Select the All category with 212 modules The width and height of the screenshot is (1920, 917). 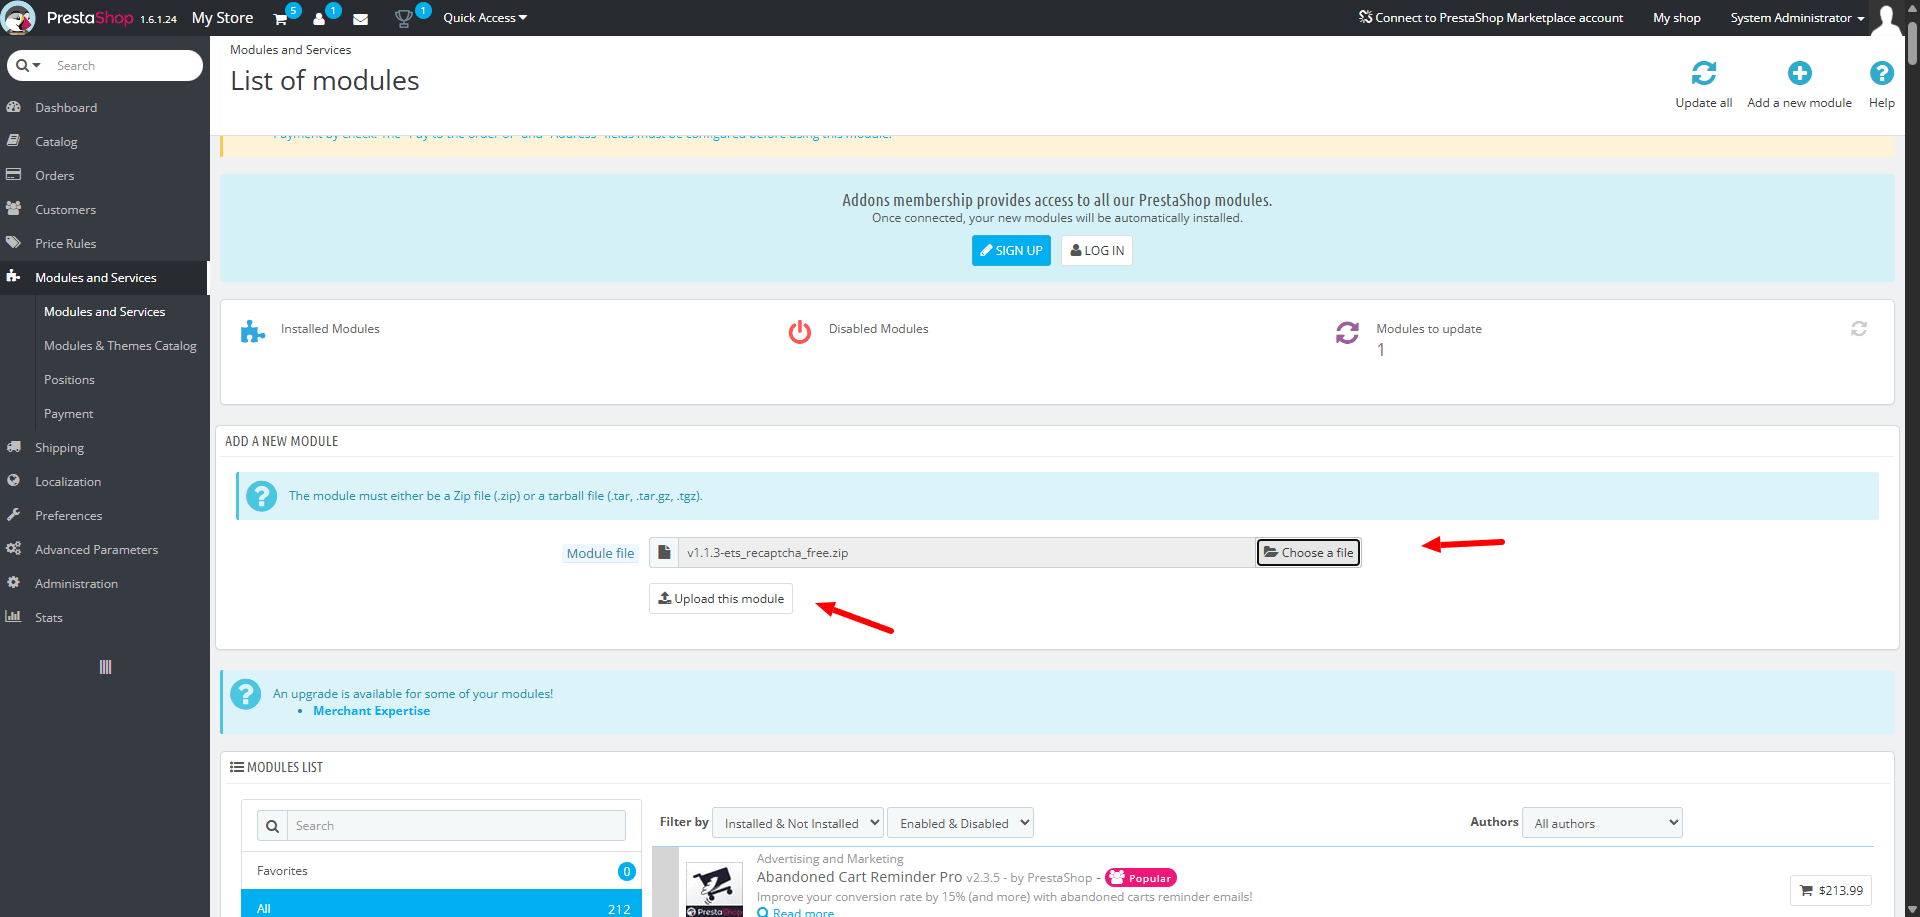click(441, 905)
